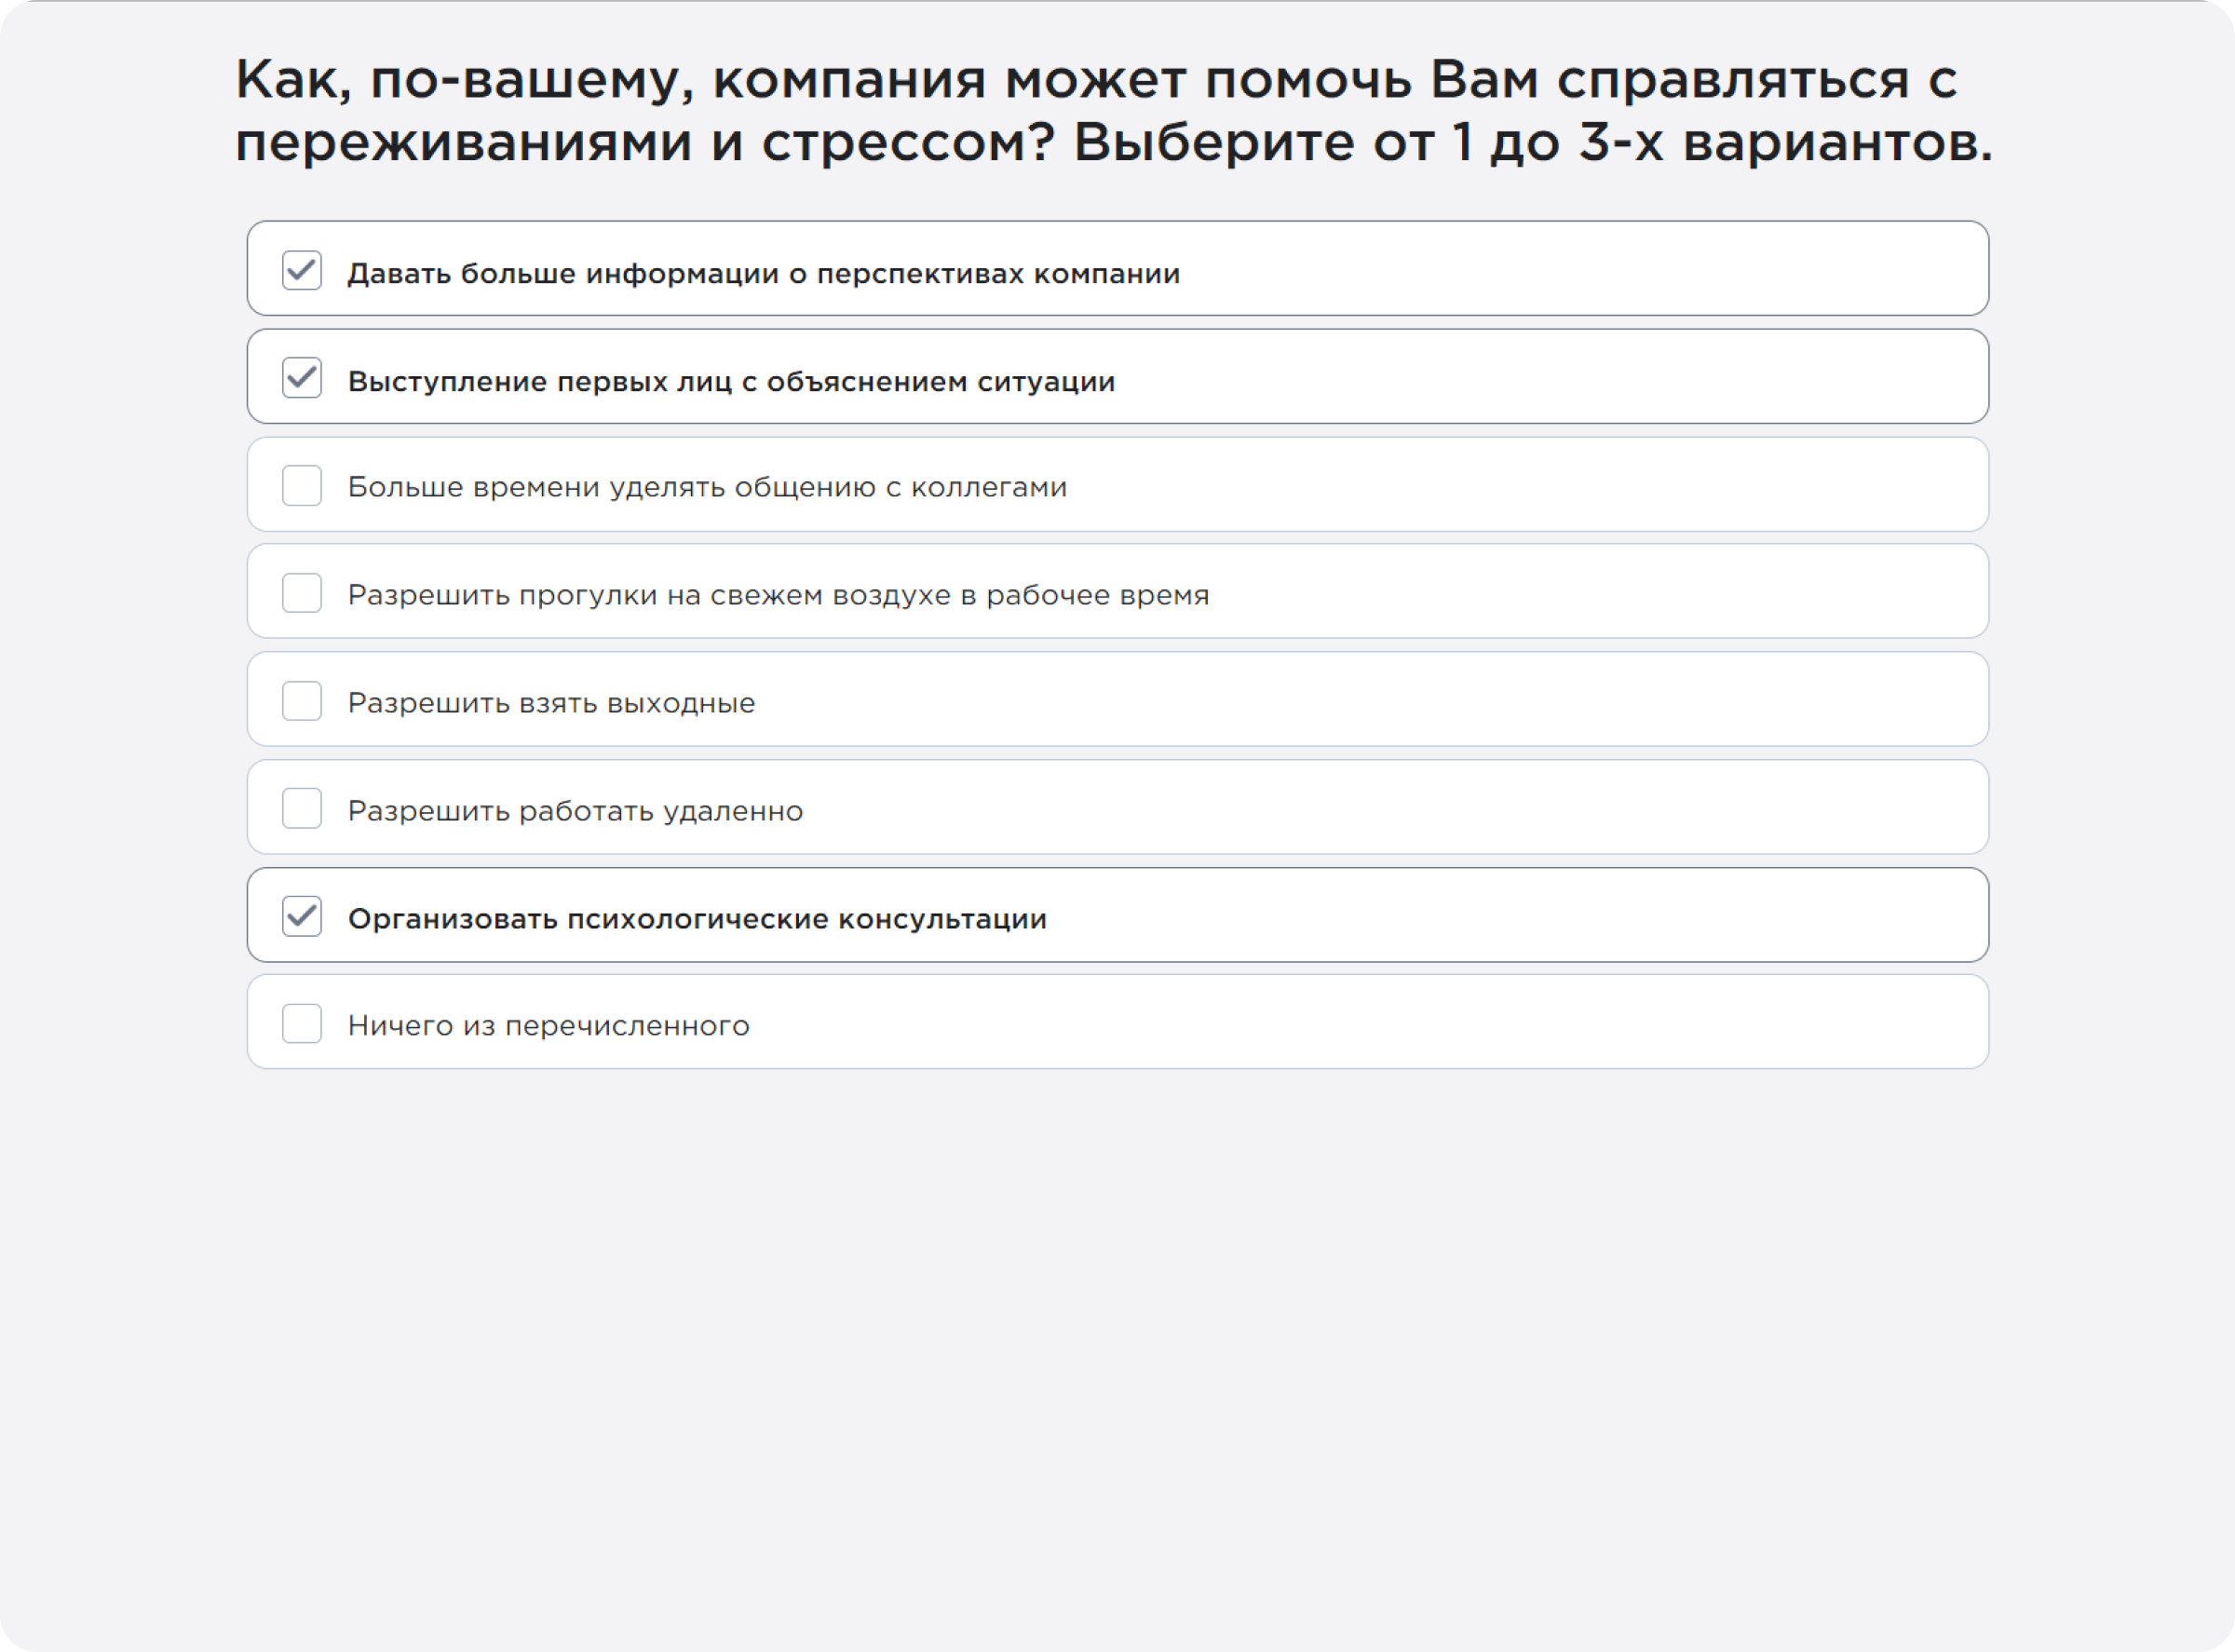Click label 'Давать больше информации о перспективах компании'
The image size is (2235, 1652).
[x=763, y=273]
